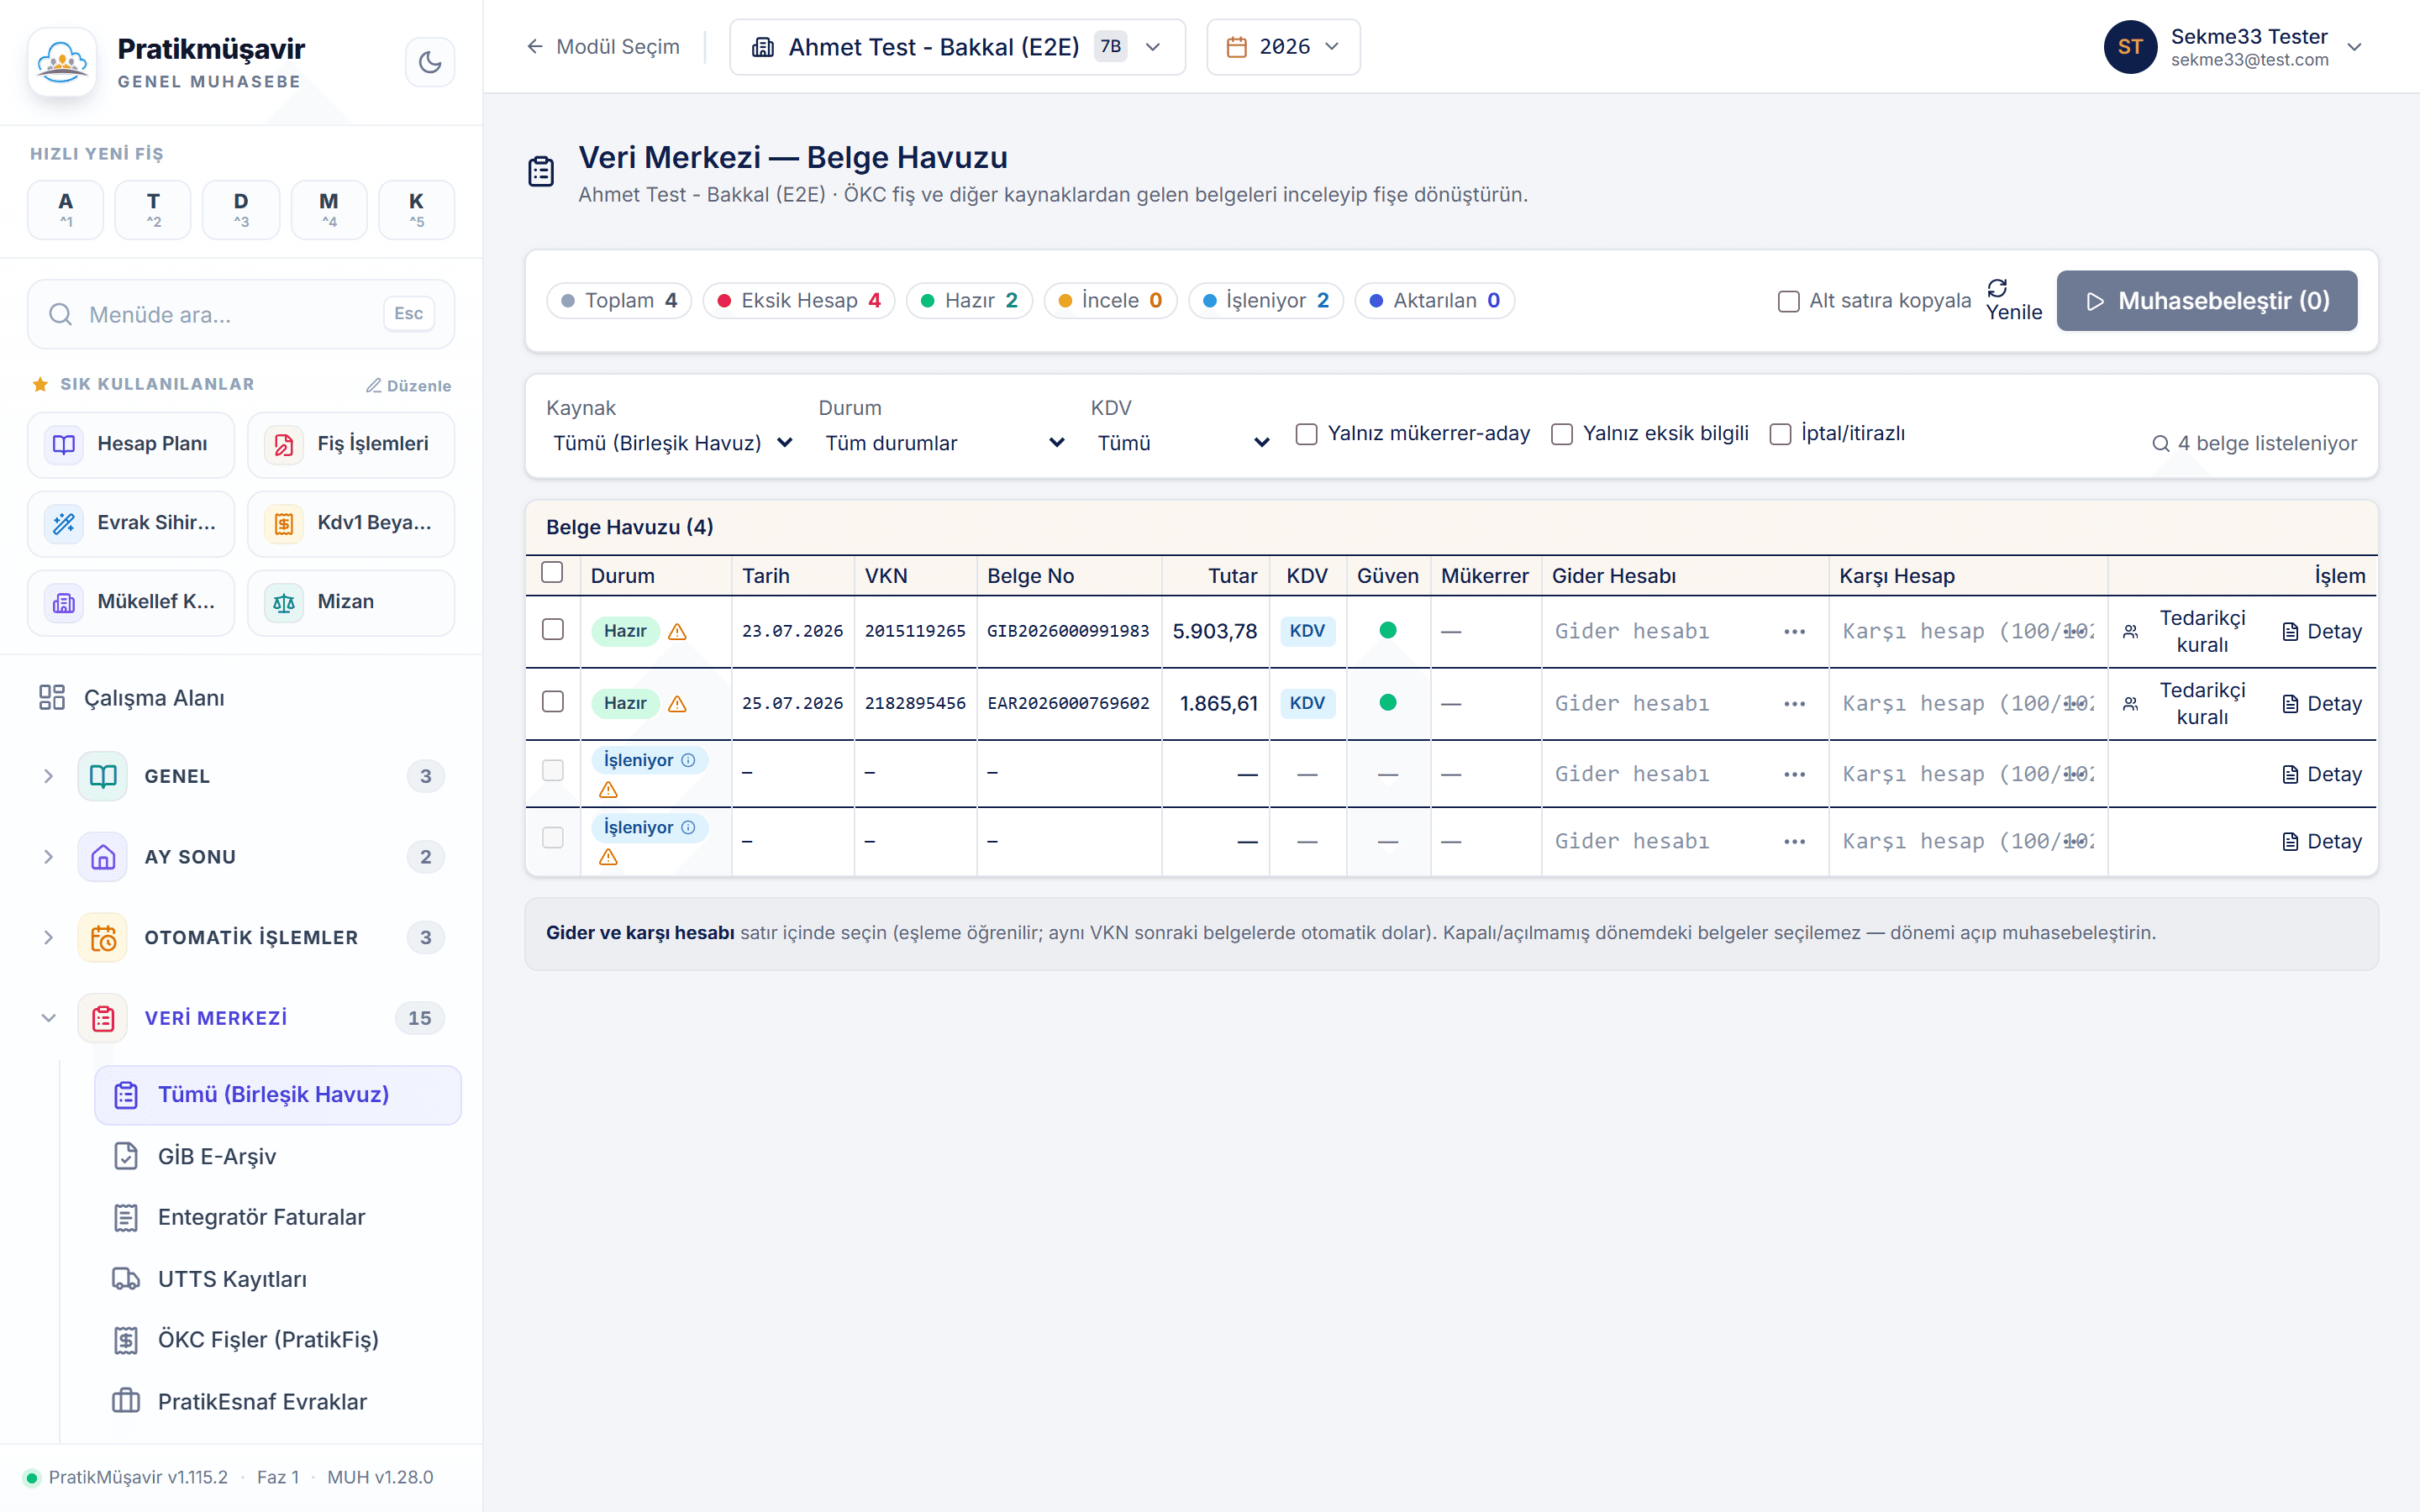The height and width of the screenshot is (1512, 2420).
Task: Create quick fiş type A
Action: tap(66, 209)
